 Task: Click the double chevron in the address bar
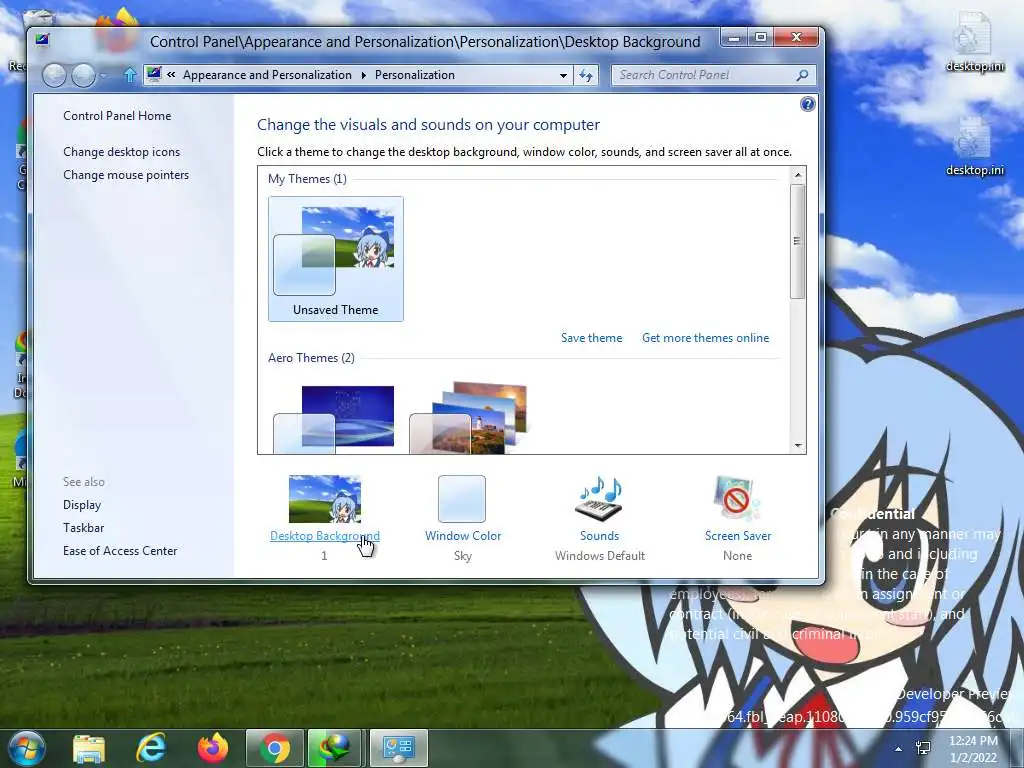[171, 74]
